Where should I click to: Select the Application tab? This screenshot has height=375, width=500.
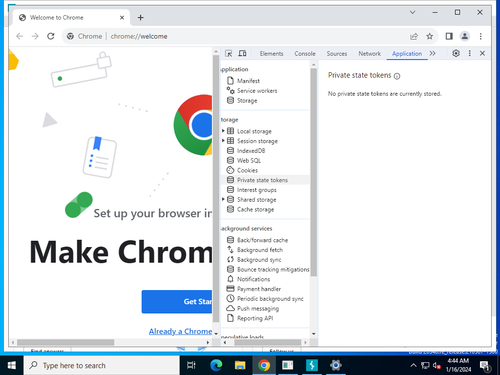point(407,53)
